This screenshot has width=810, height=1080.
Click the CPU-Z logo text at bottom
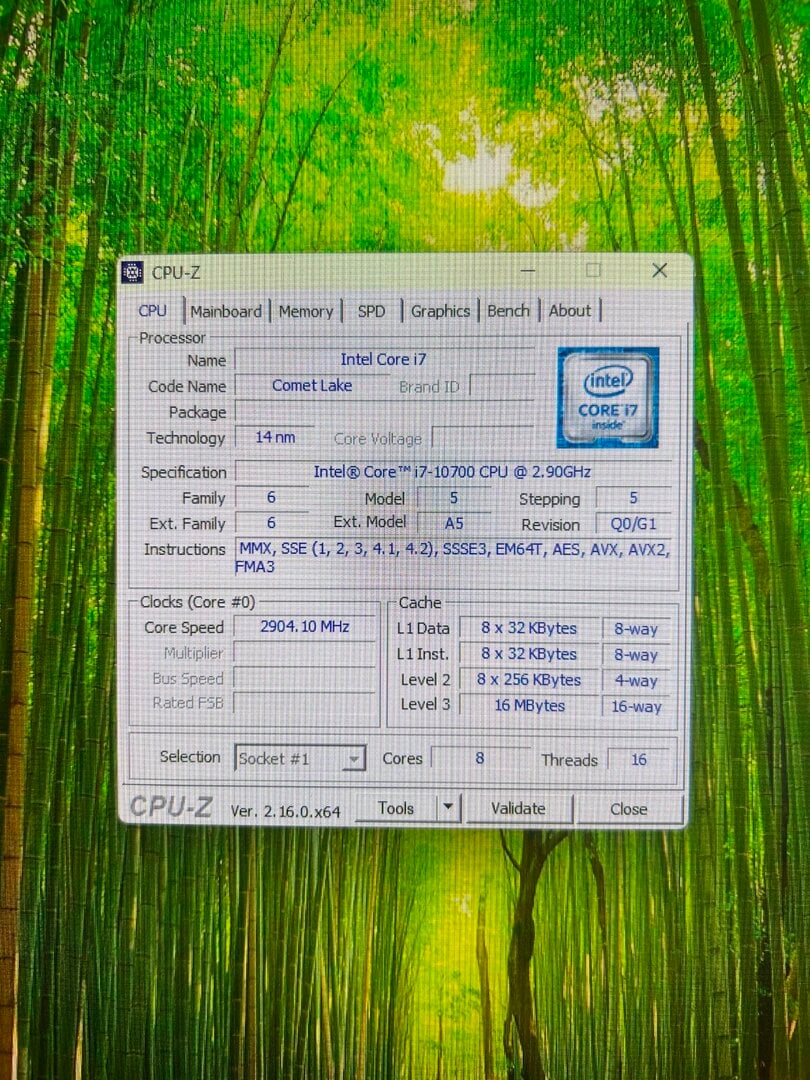pos(171,807)
